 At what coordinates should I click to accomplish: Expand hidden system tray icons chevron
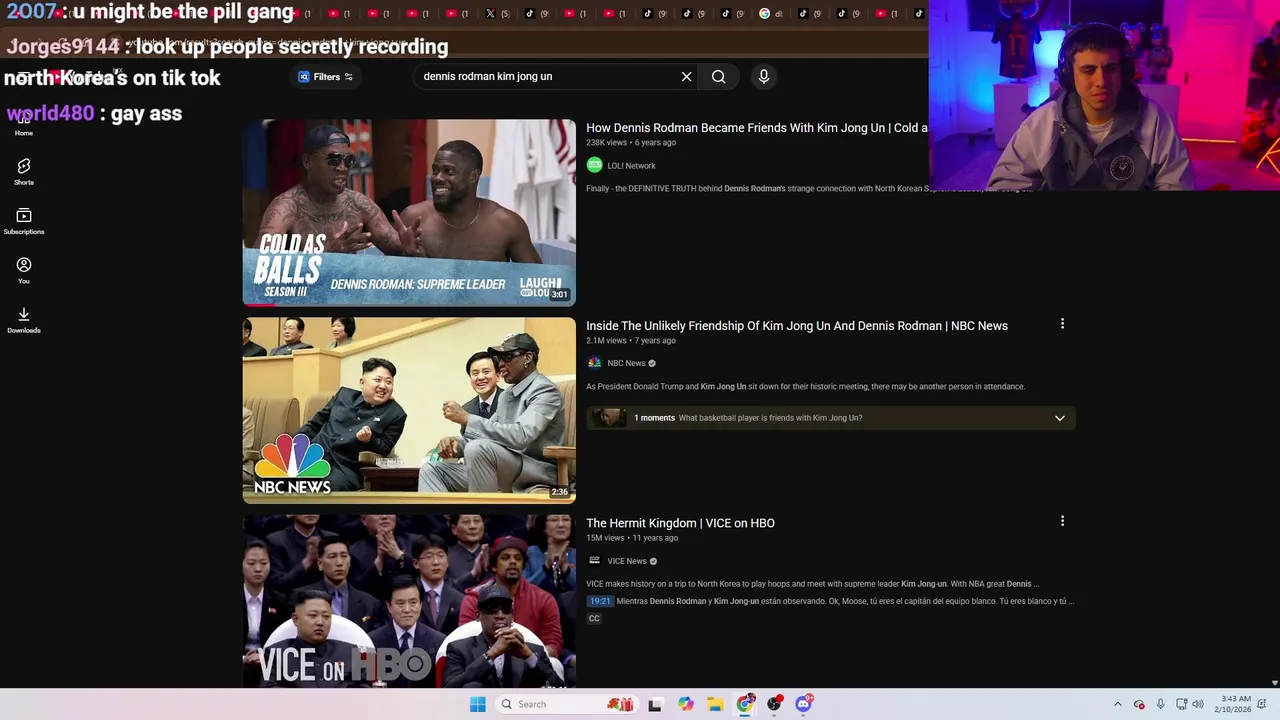click(x=1118, y=704)
